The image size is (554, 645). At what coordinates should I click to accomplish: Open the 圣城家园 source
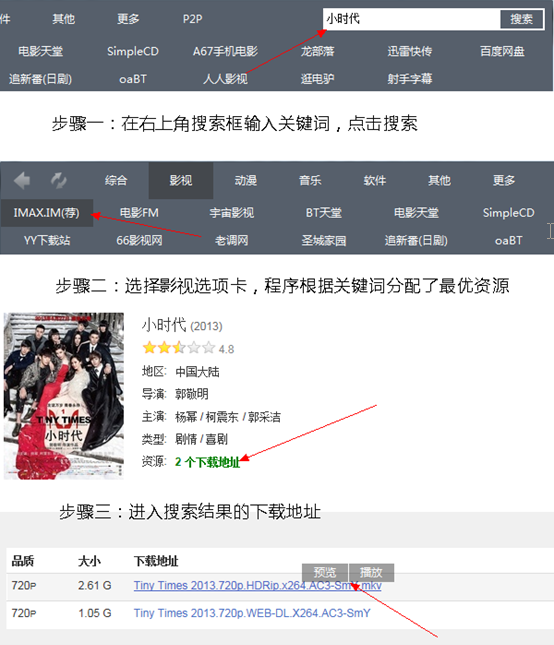point(324,240)
